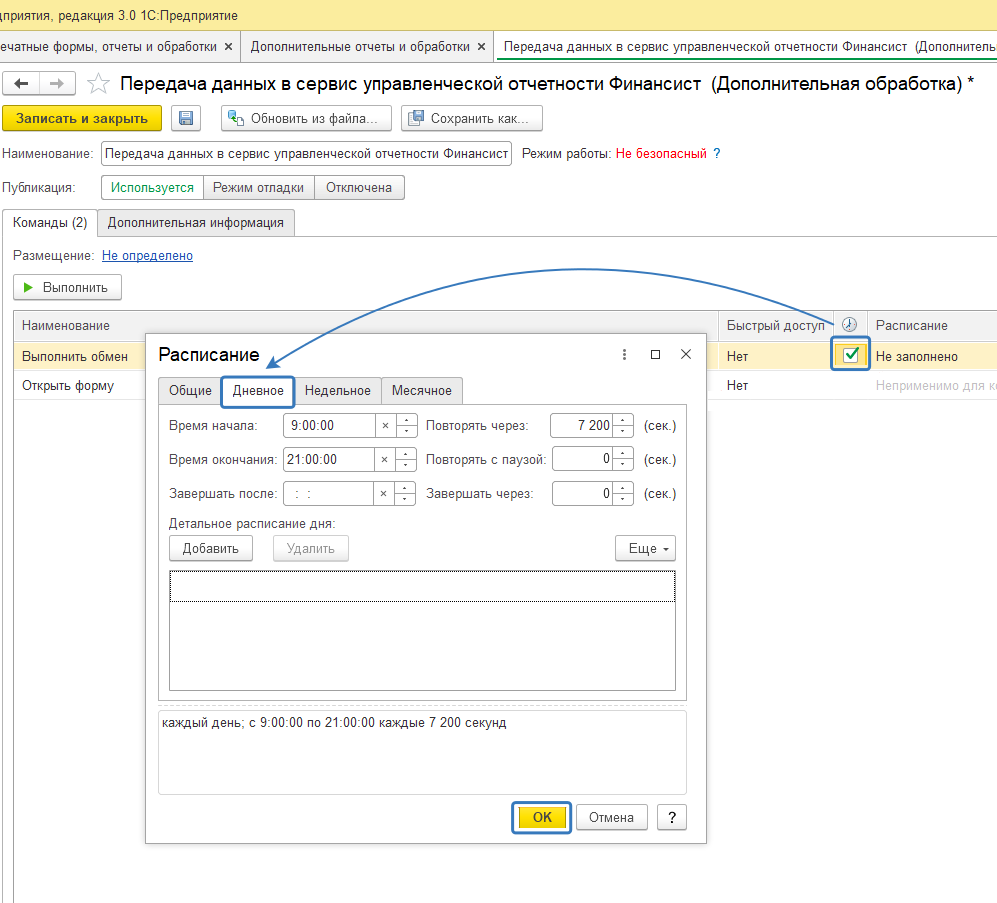Viewport: 997px width, 903px height.
Task: Set publication to Режим отладки
Action: pyautogui.click(x=259, y=188)
